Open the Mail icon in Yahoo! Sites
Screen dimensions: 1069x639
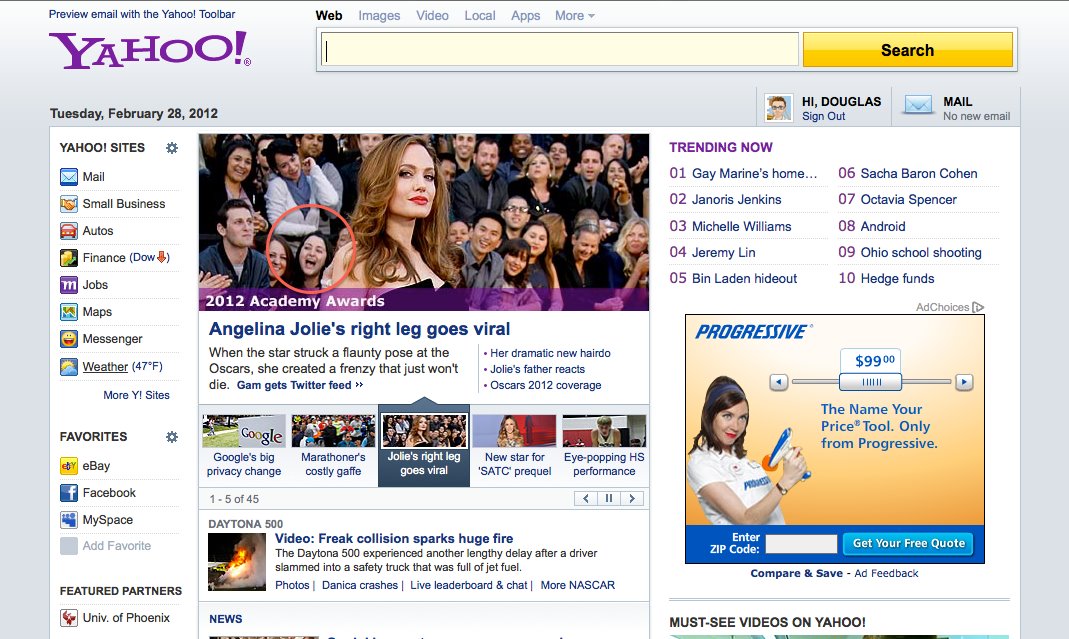[69, 177]
